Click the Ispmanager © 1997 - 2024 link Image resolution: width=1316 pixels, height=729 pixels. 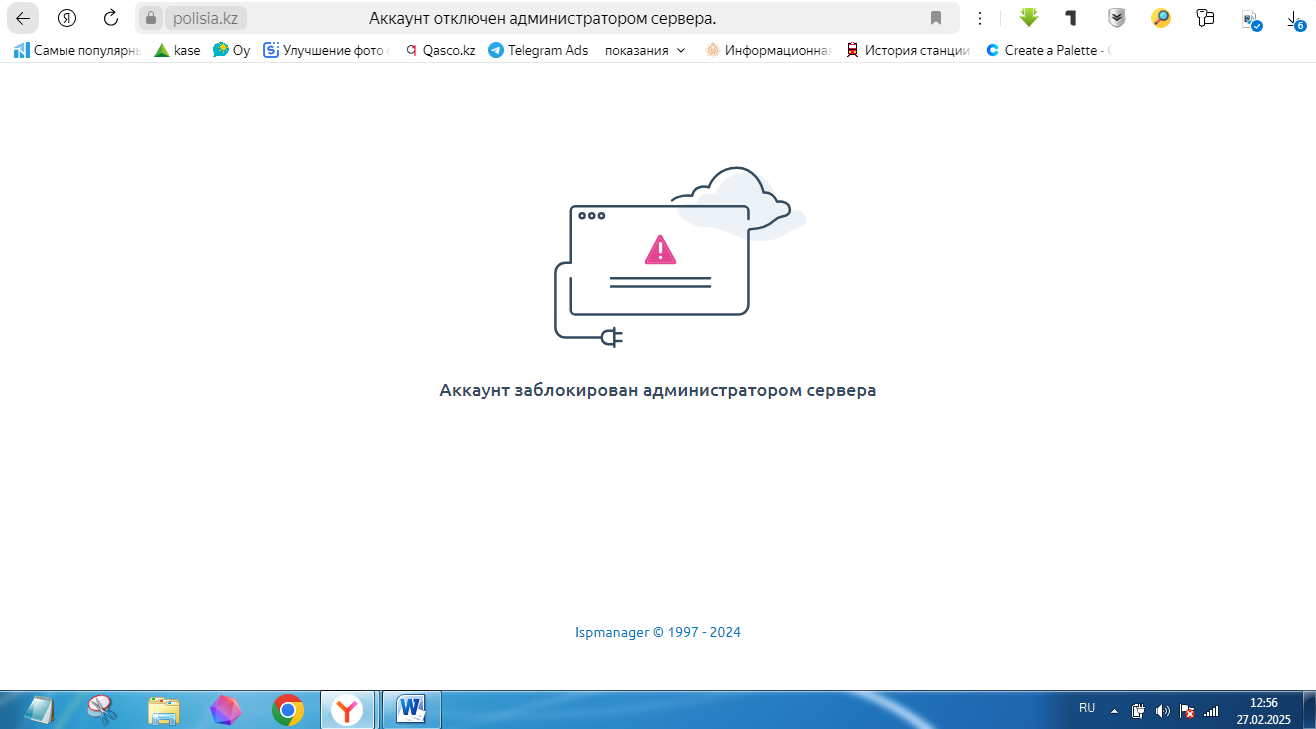tap(658, 632)
